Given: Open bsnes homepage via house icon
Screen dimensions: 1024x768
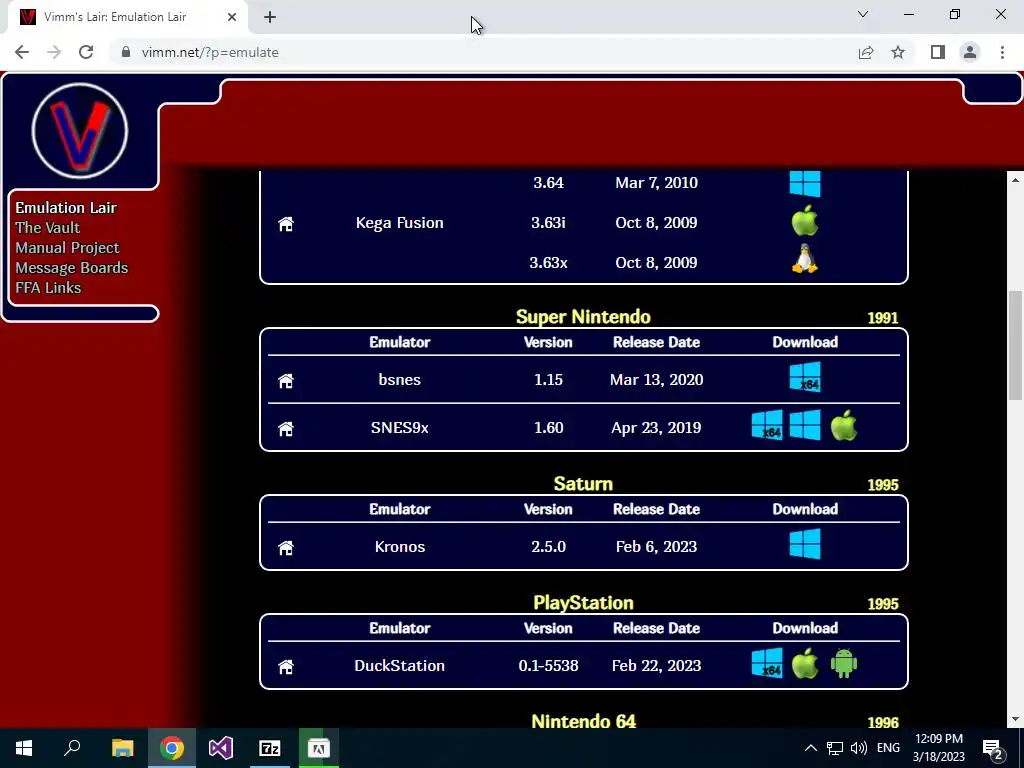Looking at the screenshot, I should 285,381.
